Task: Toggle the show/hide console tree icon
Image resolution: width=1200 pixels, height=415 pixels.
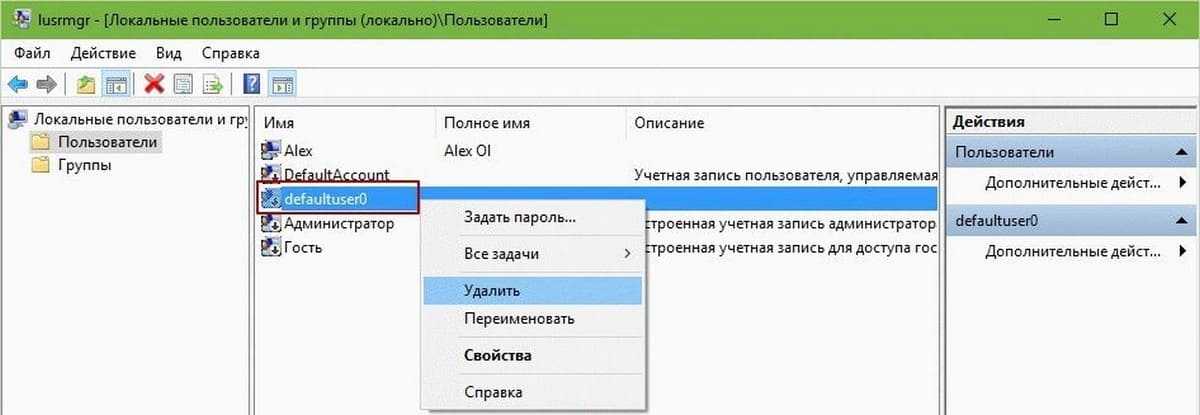Action: [115, 84]
